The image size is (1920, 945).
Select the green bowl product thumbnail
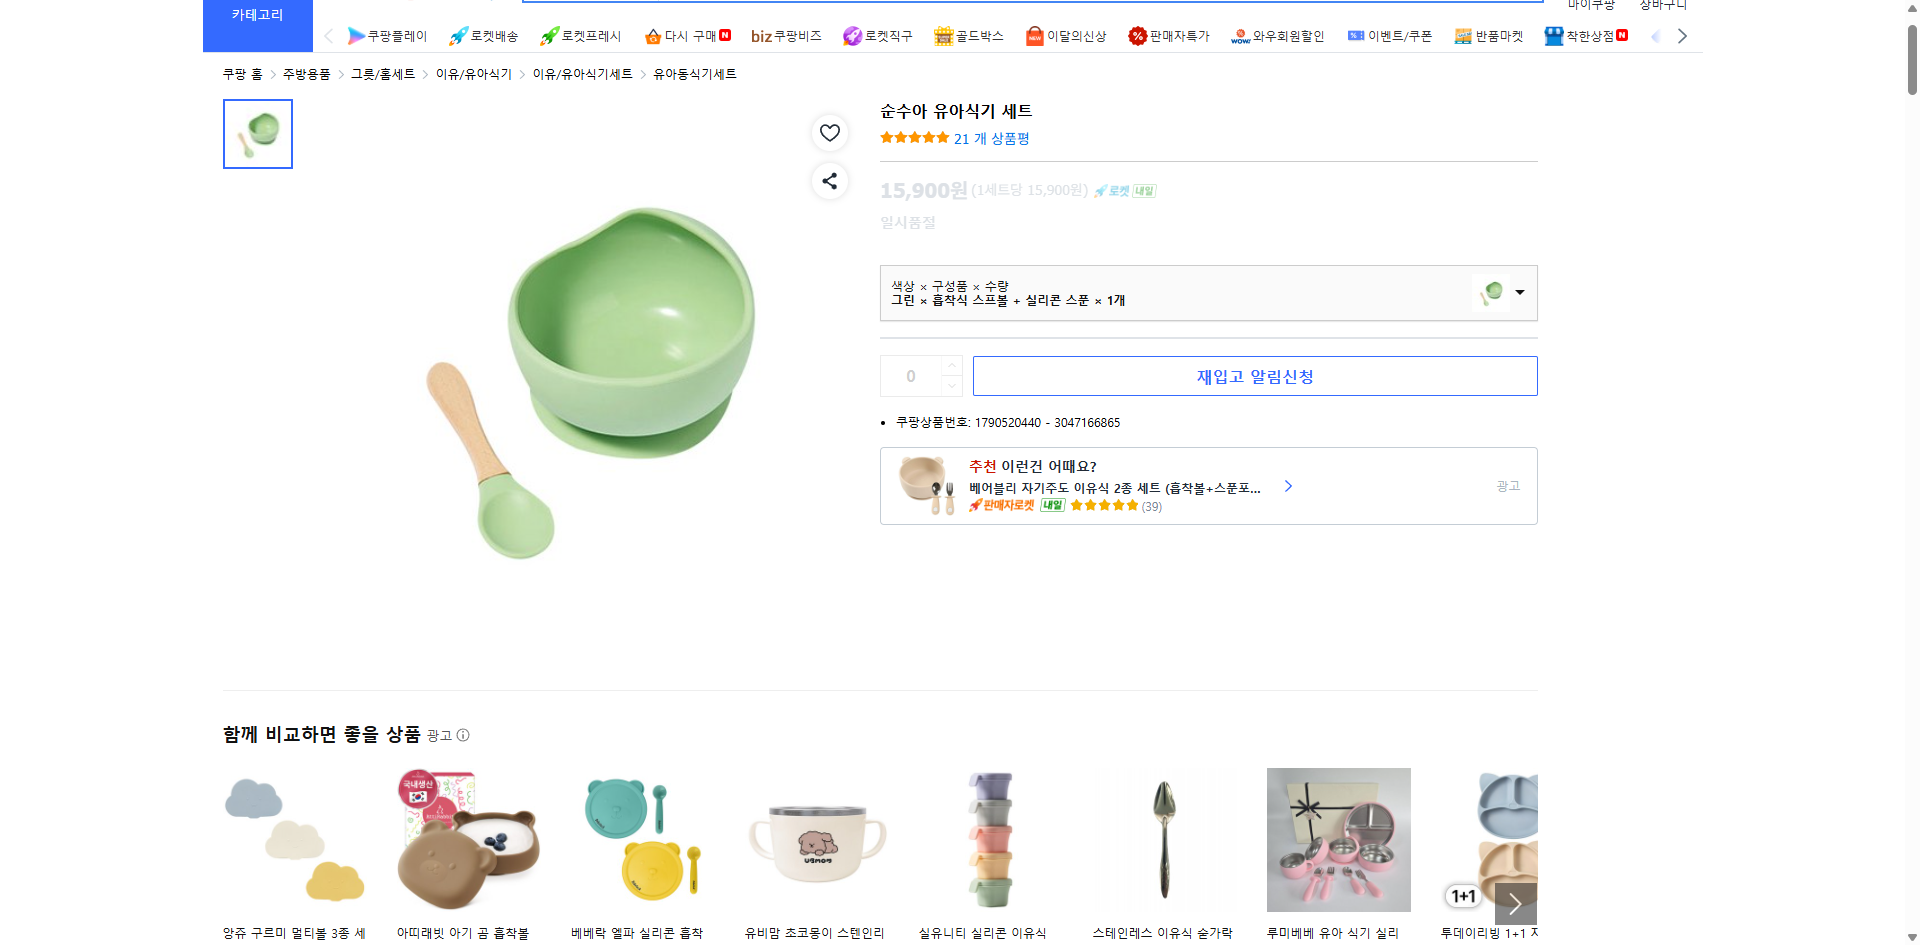coord(257,133)
